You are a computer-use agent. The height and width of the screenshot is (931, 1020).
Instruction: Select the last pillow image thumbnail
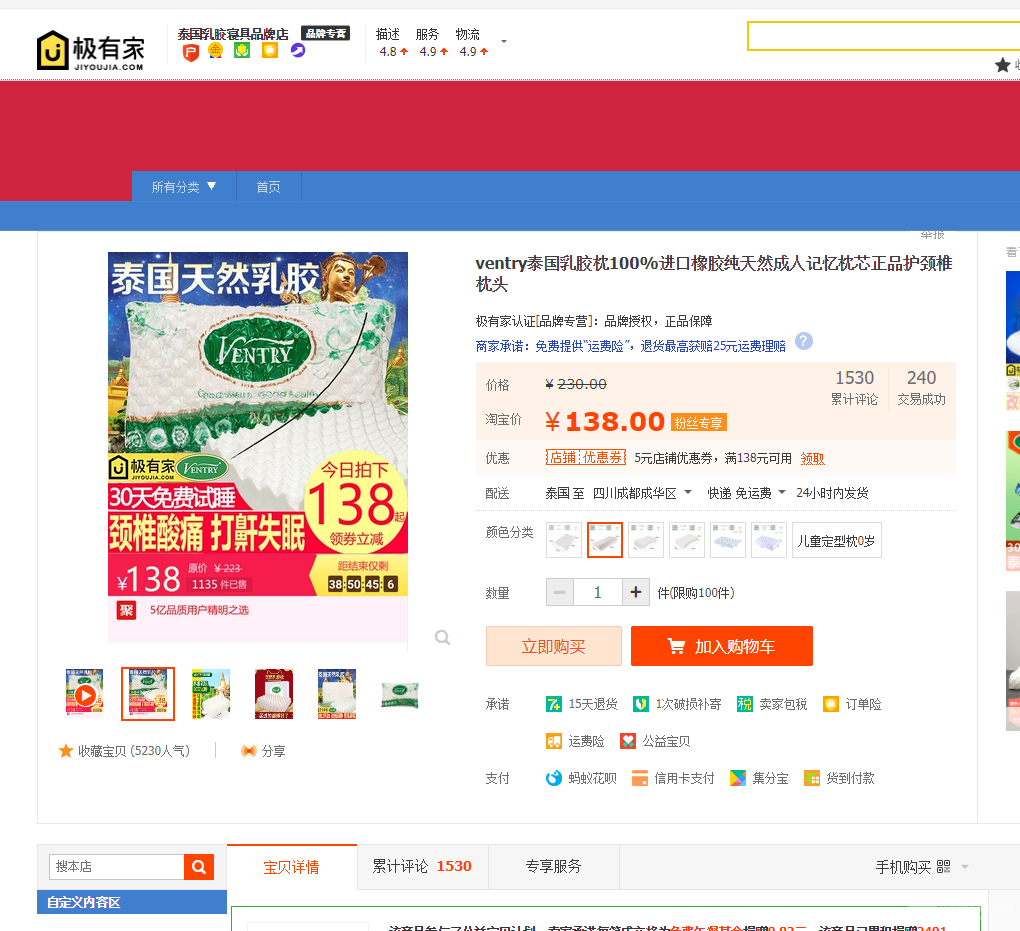click(400, 694)
